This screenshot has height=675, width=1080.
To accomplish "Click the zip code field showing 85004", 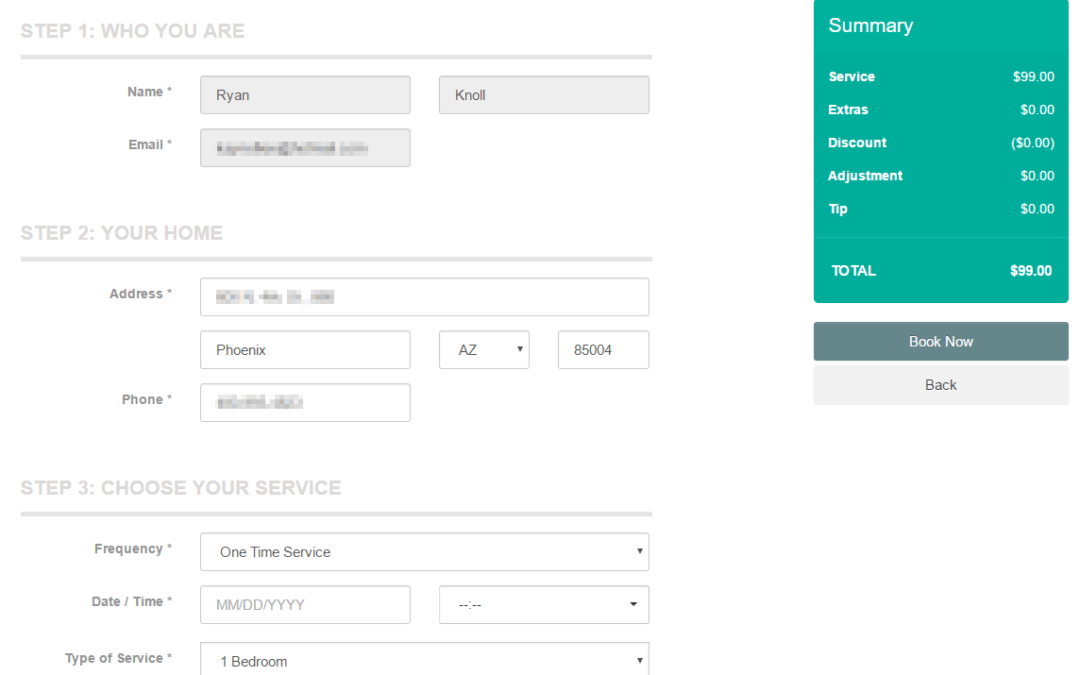I will point(603,349).
